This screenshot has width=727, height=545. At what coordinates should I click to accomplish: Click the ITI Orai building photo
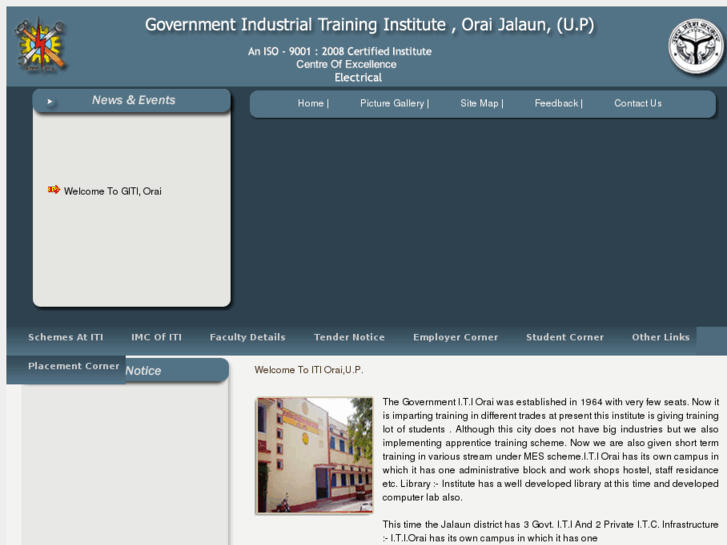(315, 455)
